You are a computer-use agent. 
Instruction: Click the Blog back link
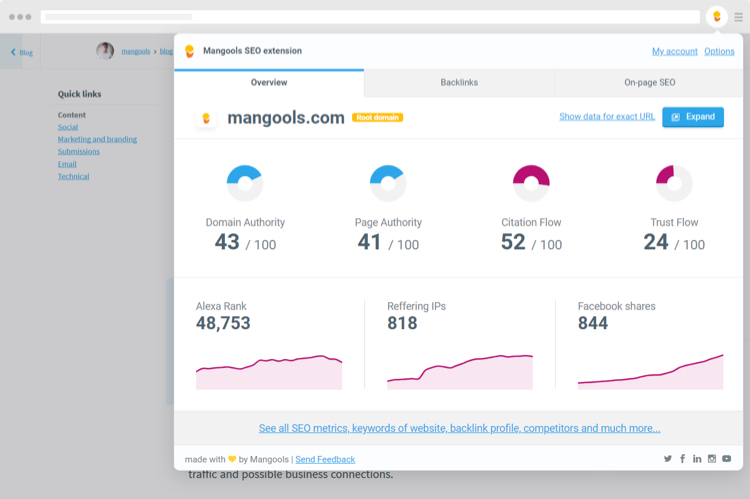pyautogui.click(x=26, y=53)
